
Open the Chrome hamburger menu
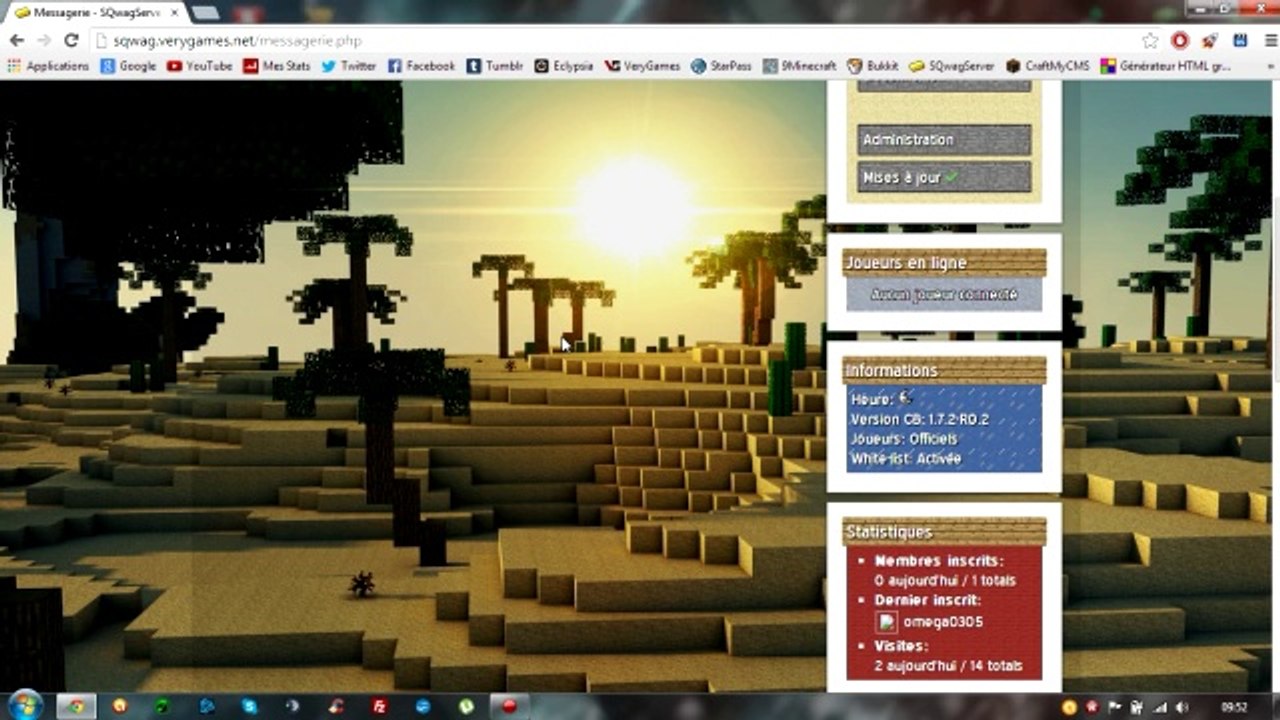tap(1269, 41)
